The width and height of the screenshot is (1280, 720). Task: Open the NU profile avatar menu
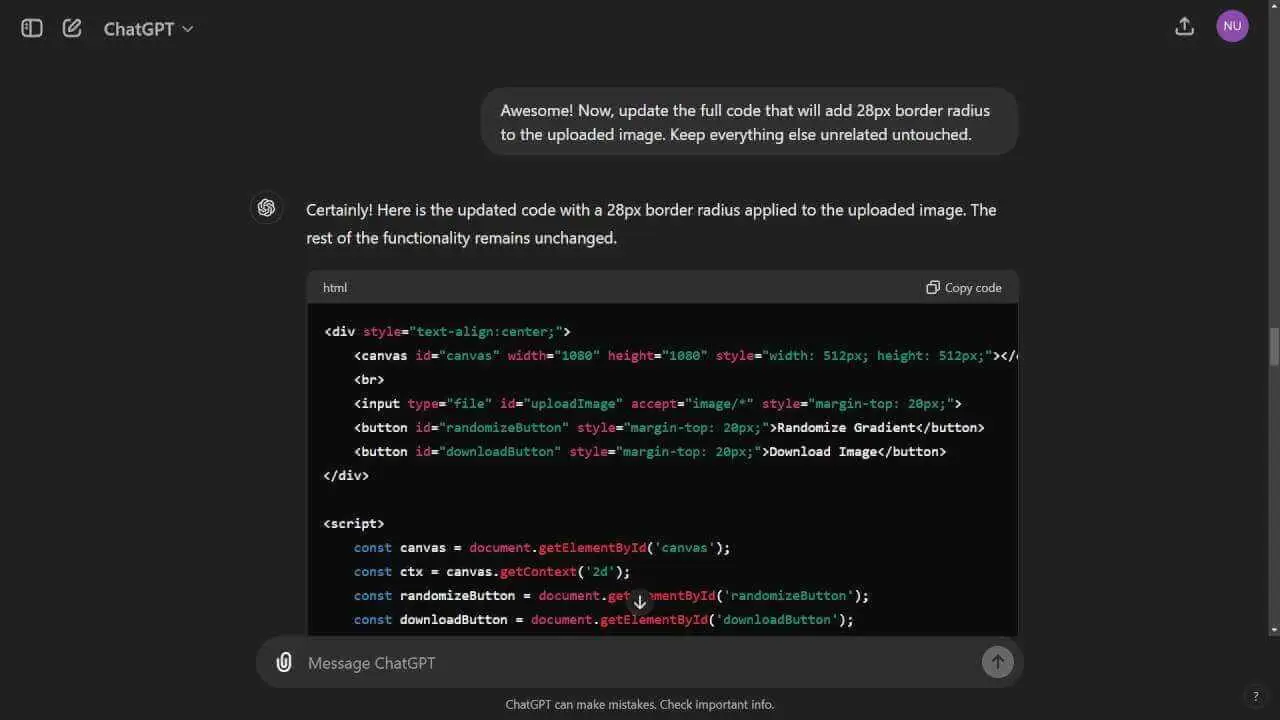pos(1232,27)
